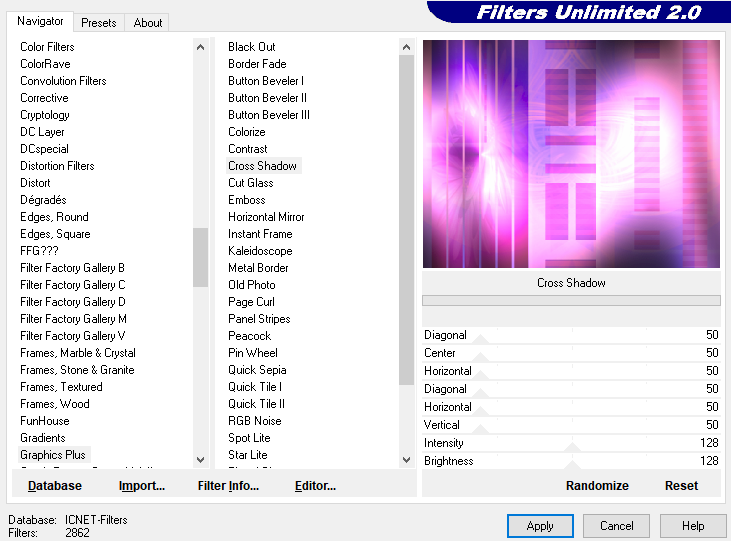Adjust the Center slider

tap(481, 357)
